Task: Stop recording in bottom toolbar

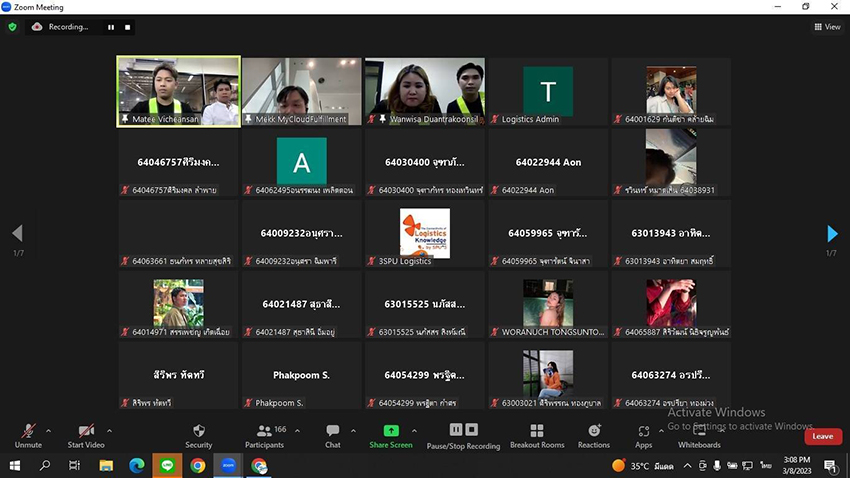Action: [472, 429]
